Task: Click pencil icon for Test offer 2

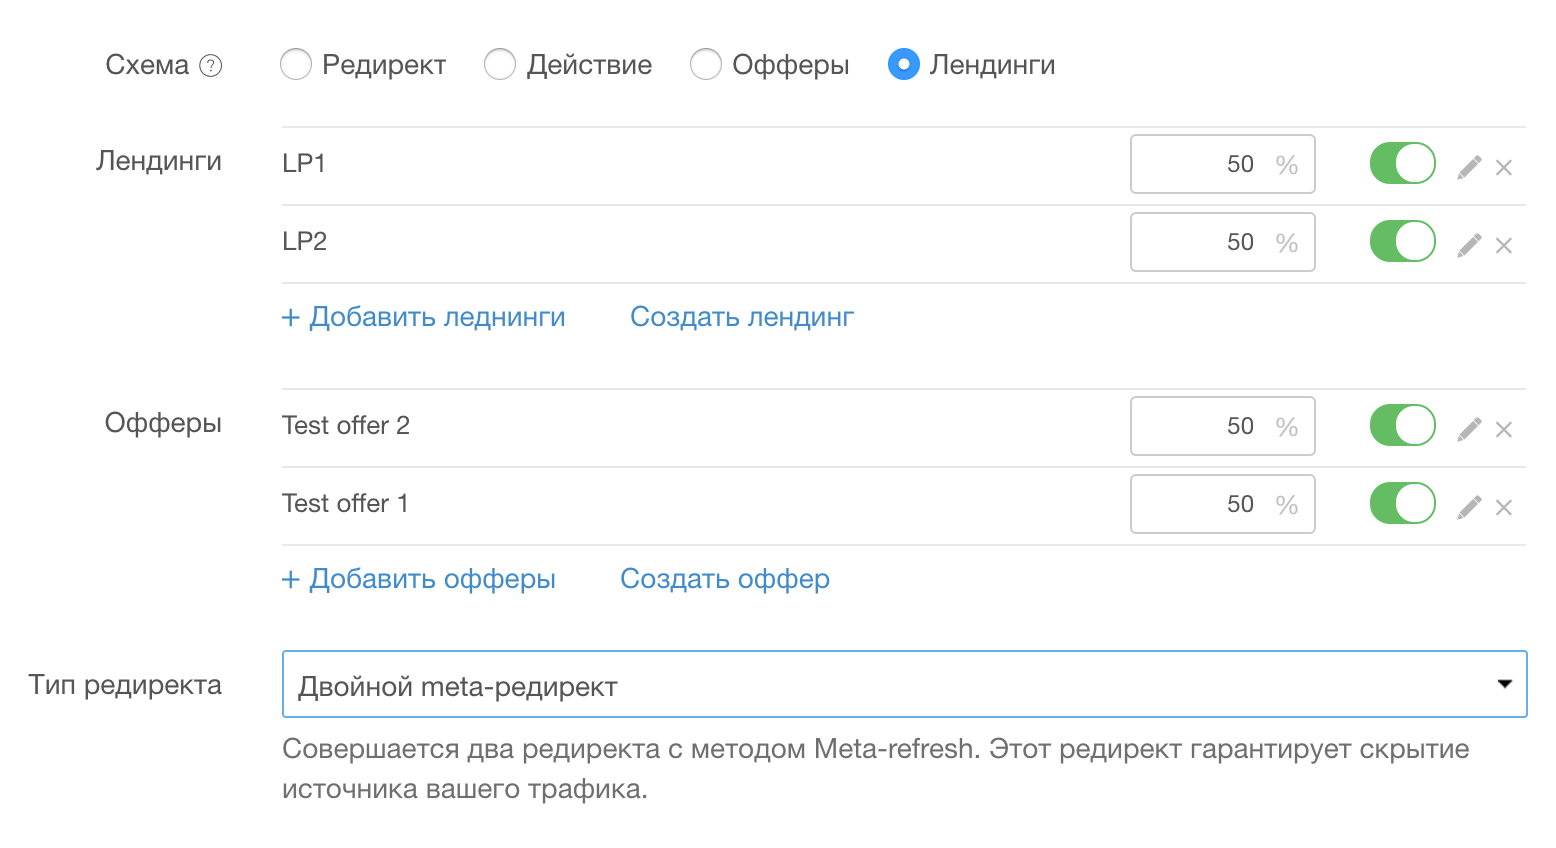Action: (x=1469, y=429)
